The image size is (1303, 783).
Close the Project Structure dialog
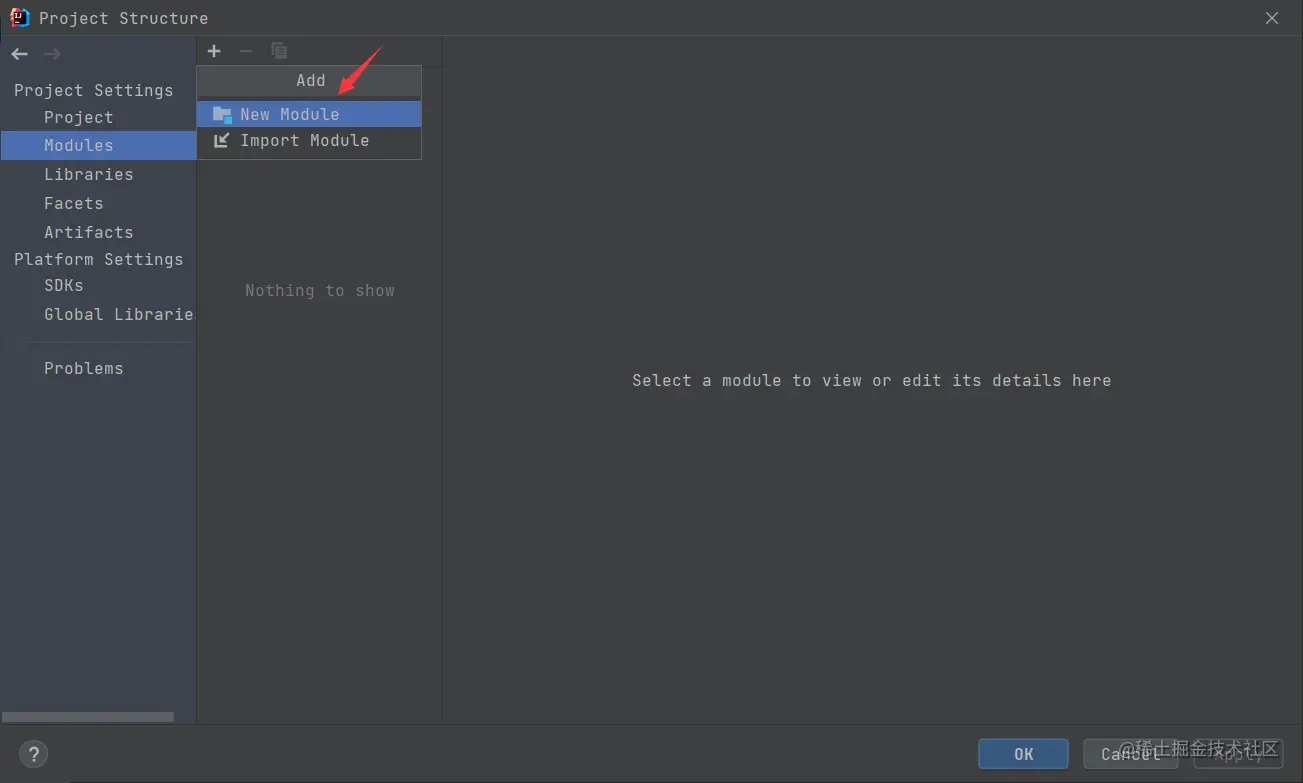coord(1272,18)
